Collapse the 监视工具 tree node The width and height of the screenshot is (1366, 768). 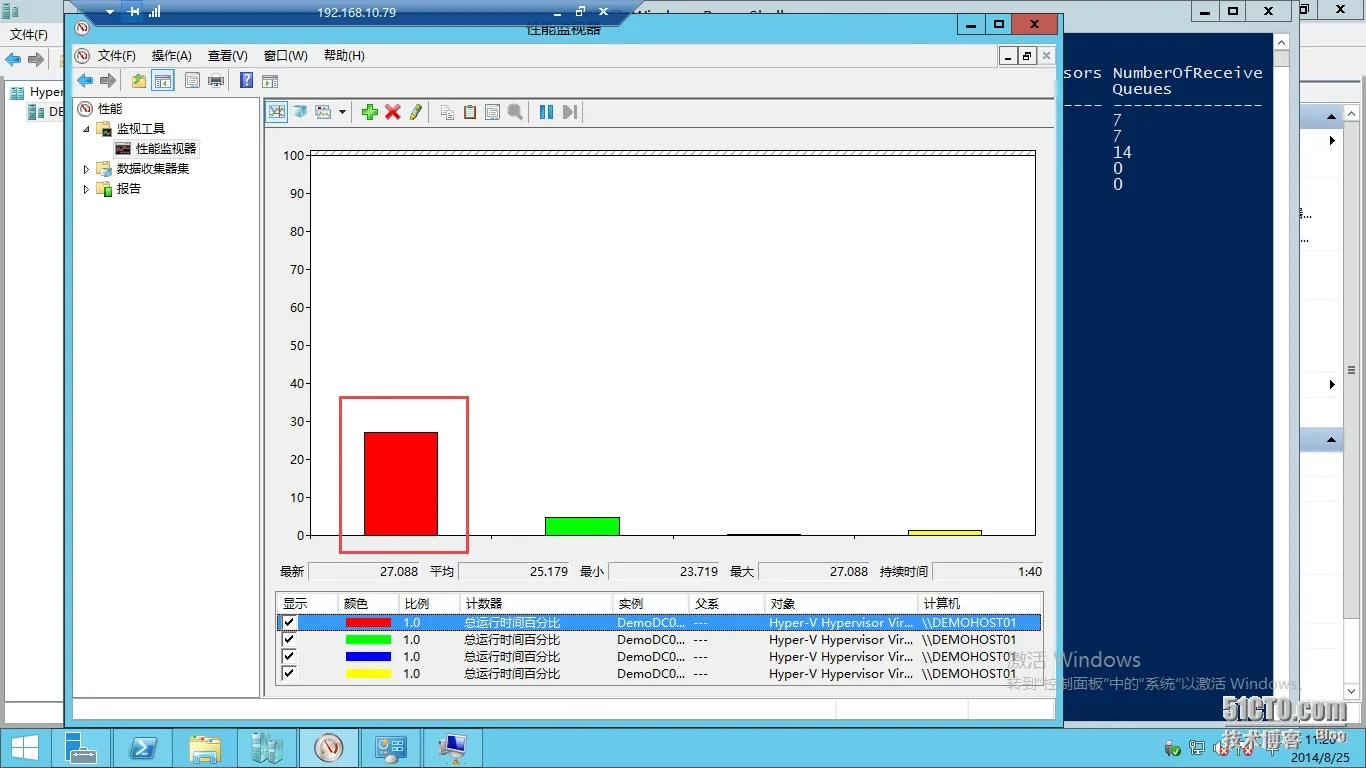pos(86,129)
